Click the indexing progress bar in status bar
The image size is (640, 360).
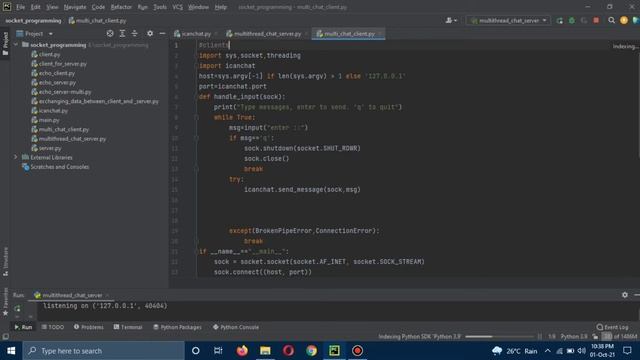point(499,337)
